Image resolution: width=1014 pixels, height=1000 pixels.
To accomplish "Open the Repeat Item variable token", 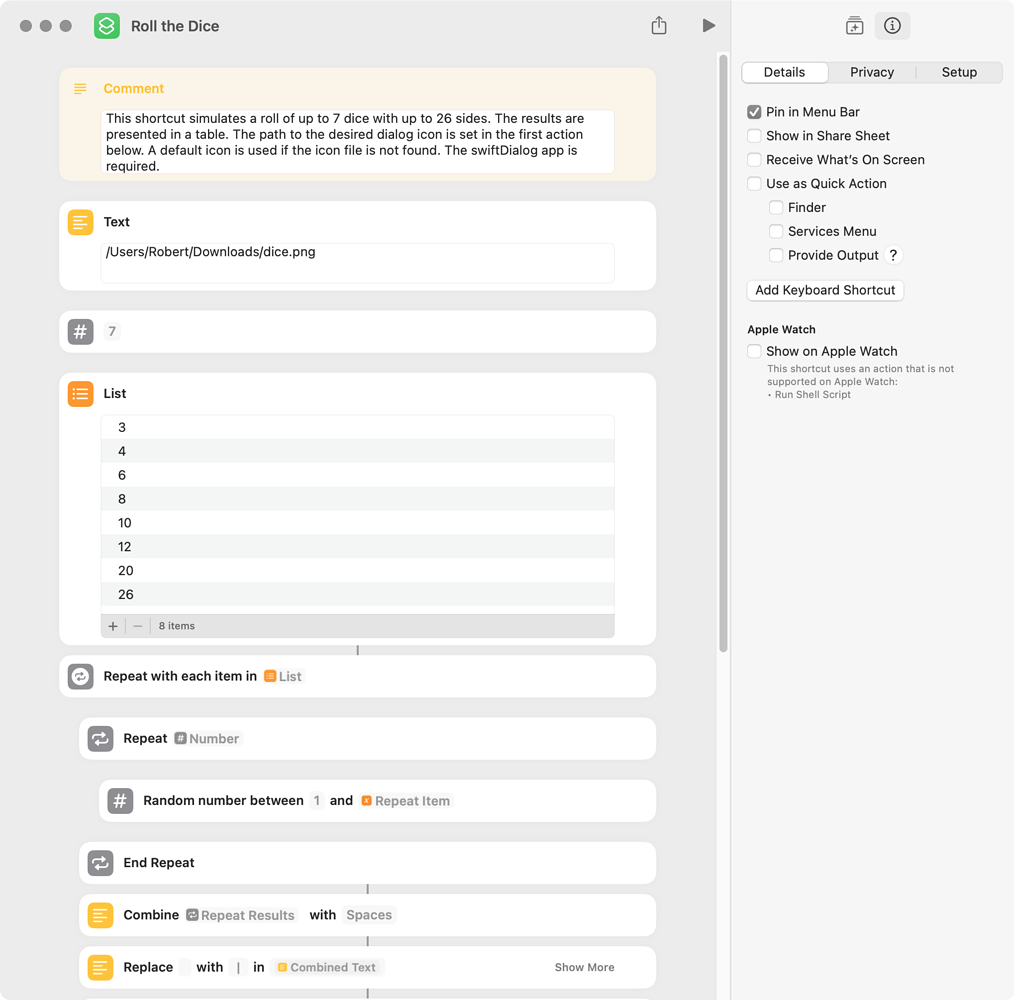I will point(406,800).
